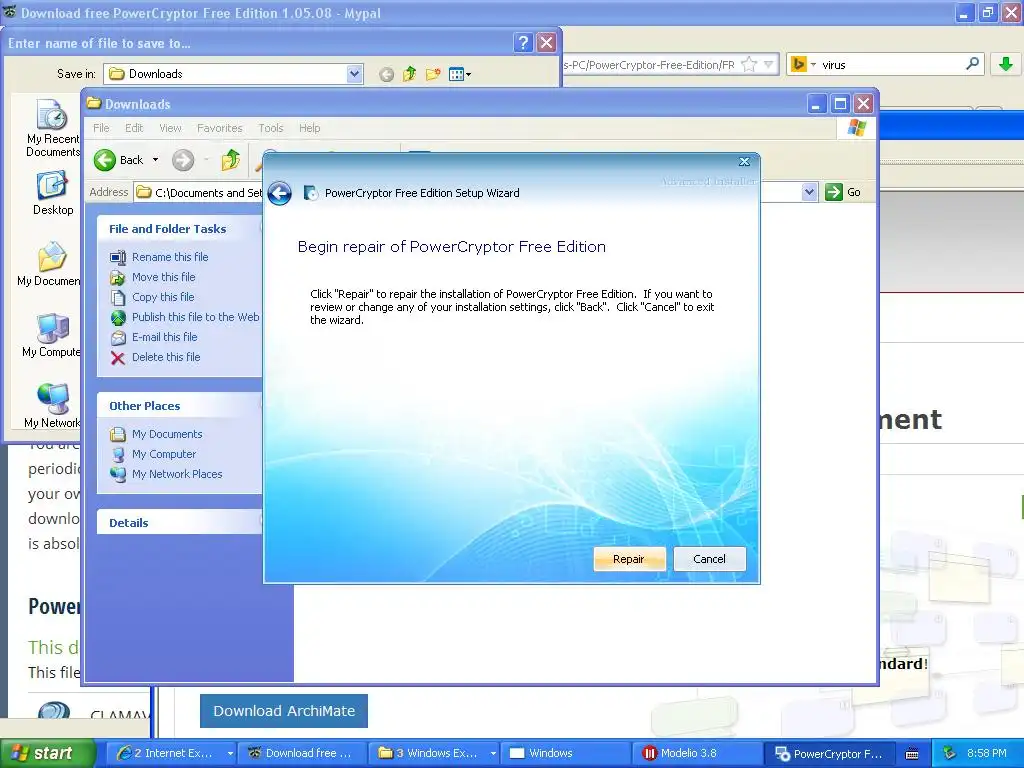Screen dimensions: 1024x768
Task: Click Copy this file task
Action: 163,297
